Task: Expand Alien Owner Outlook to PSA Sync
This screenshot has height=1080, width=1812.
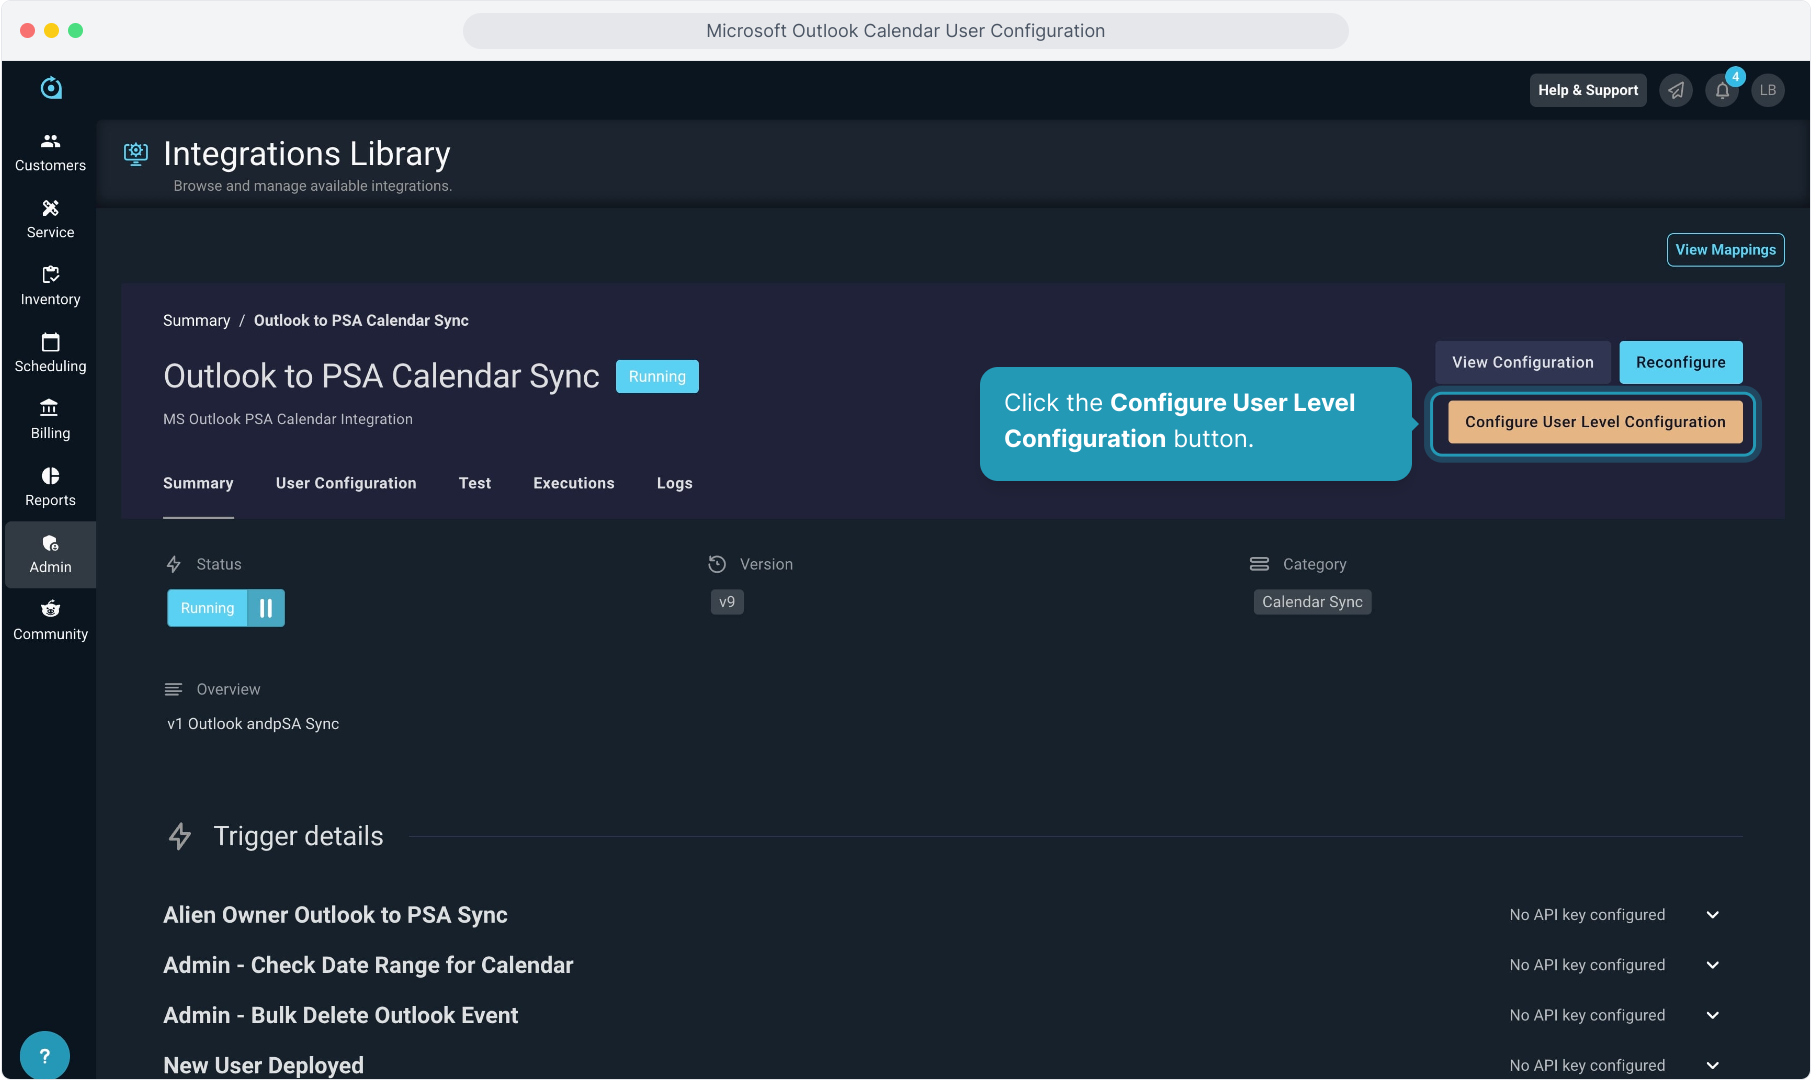Action: pos(1712,915)
